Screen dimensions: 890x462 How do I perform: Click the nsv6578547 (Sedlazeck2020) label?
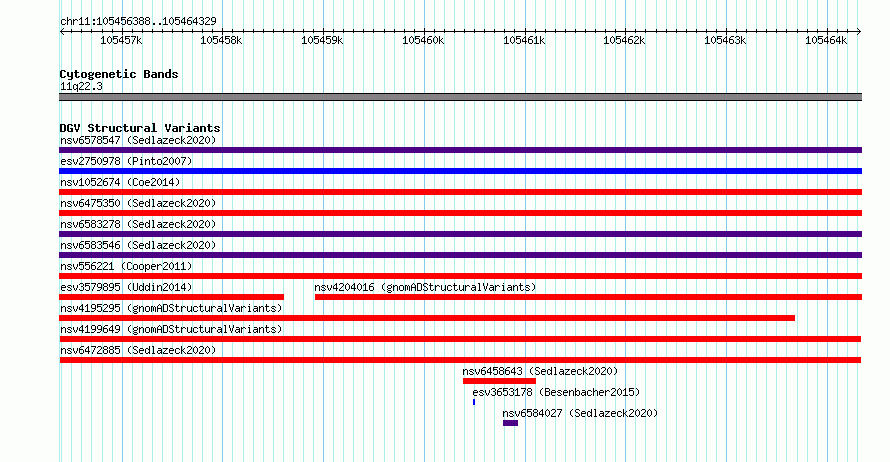[138, 140]
